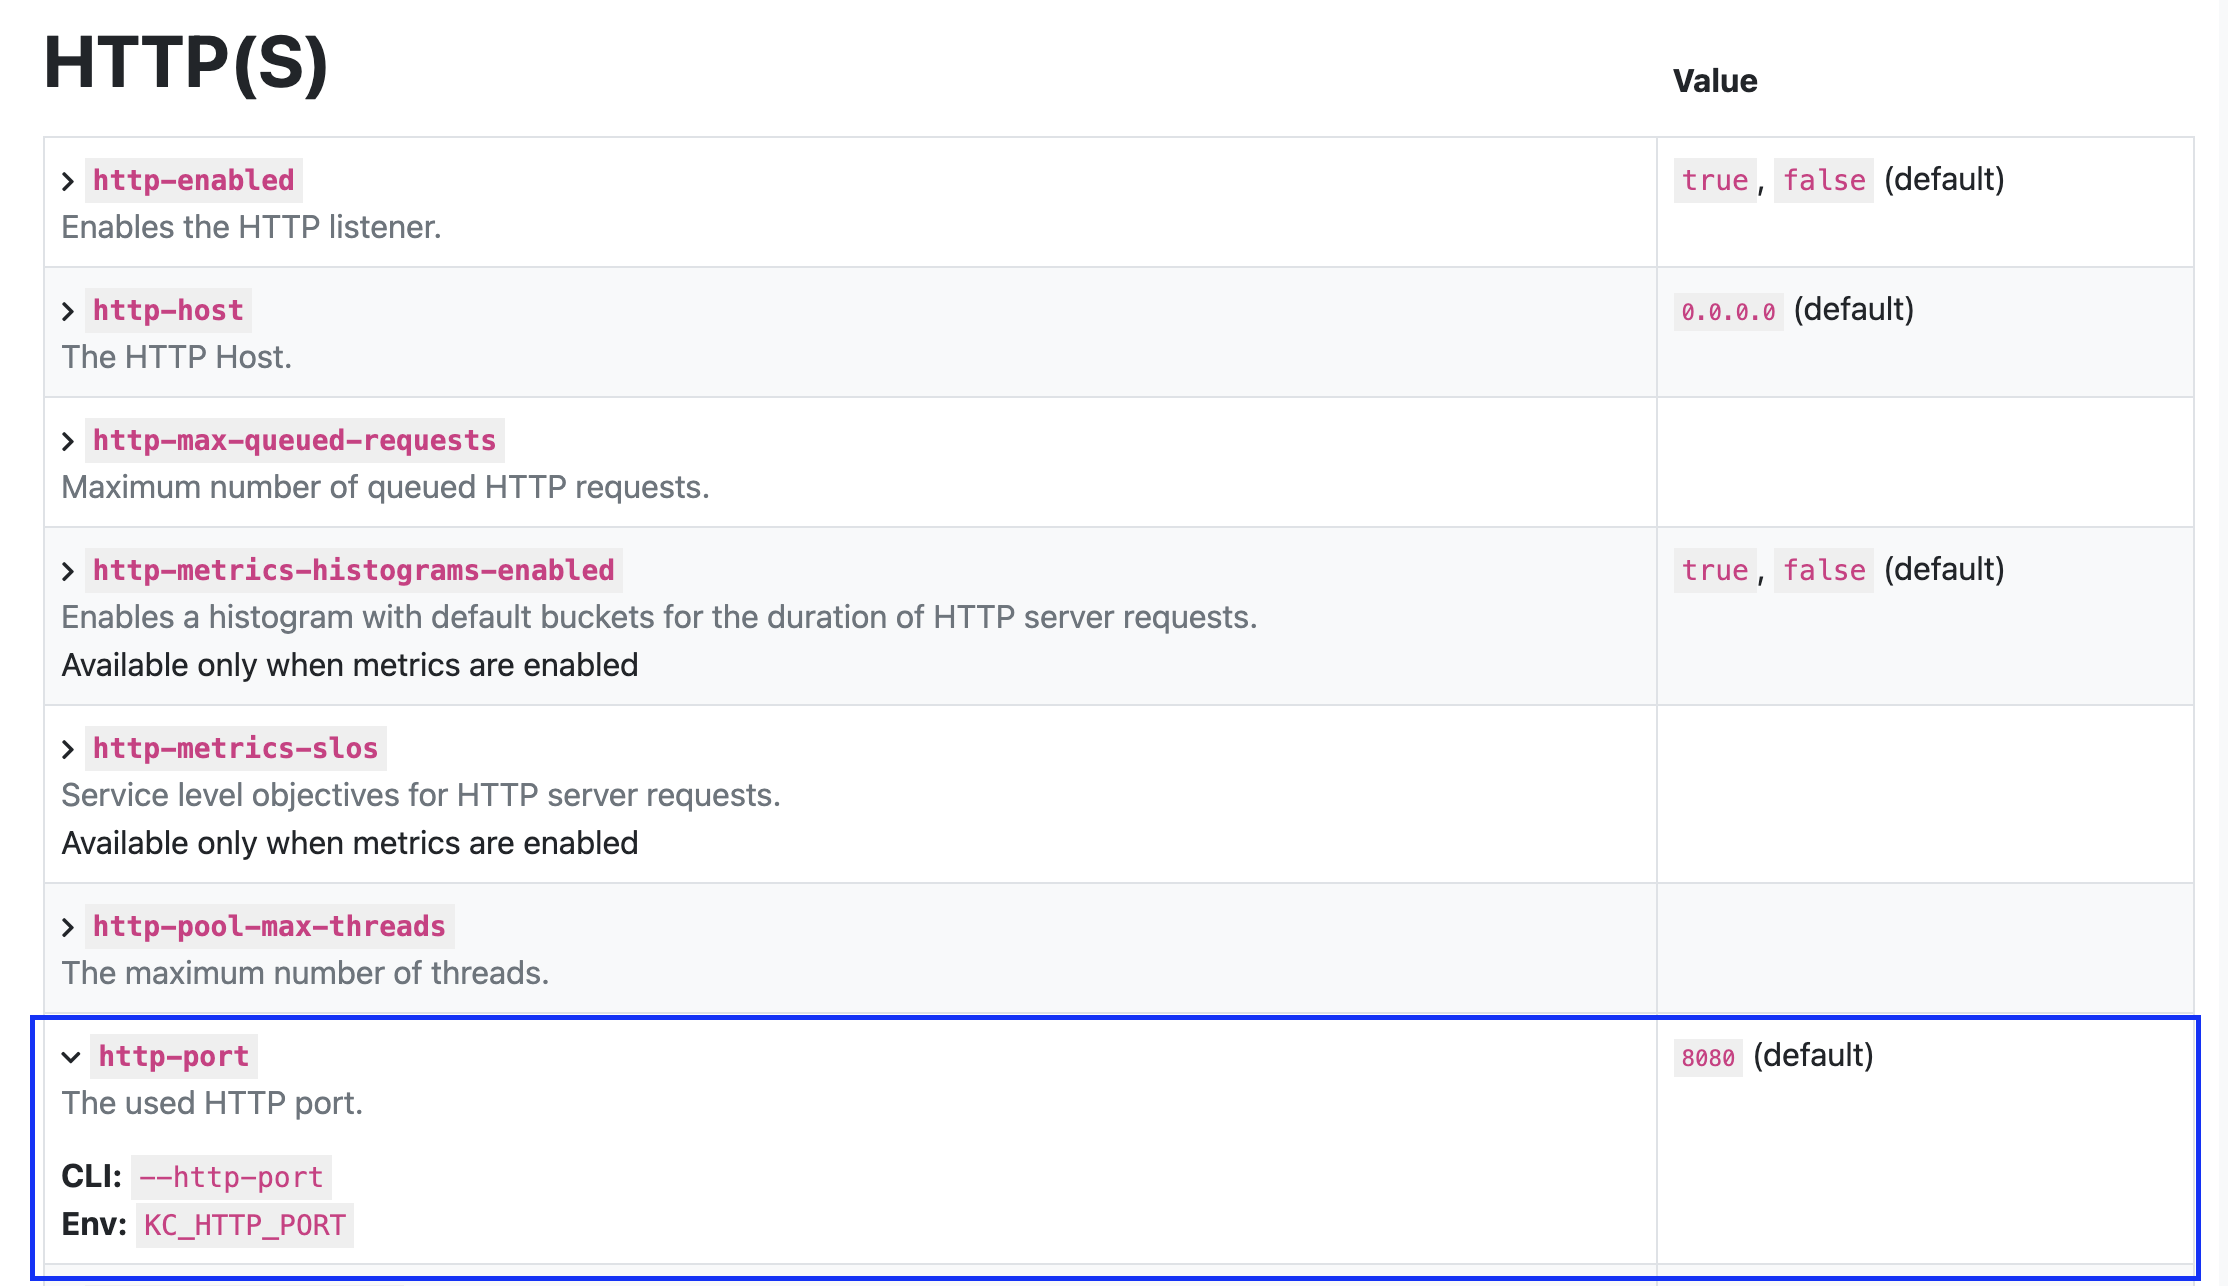Click the http-port option label
The width and height of the screenshot is (2228, 1286).
(x=173, y=1056)
